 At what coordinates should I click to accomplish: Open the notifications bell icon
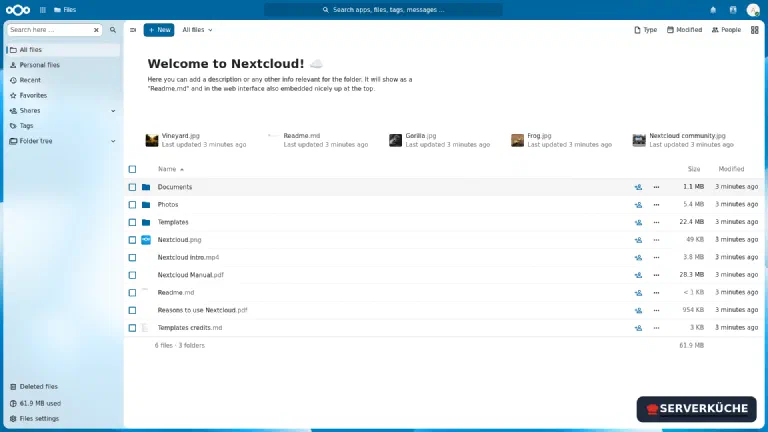pos(713,10)
